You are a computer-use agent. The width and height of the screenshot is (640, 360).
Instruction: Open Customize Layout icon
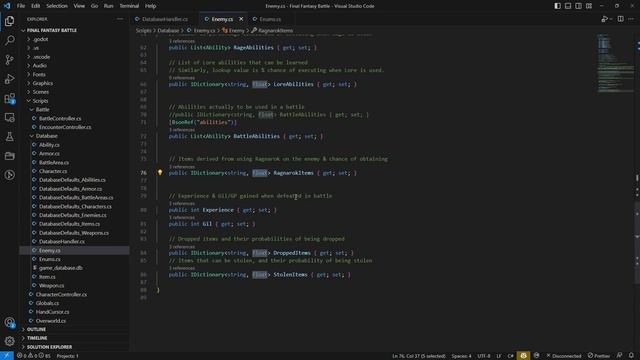click(589, 6)
